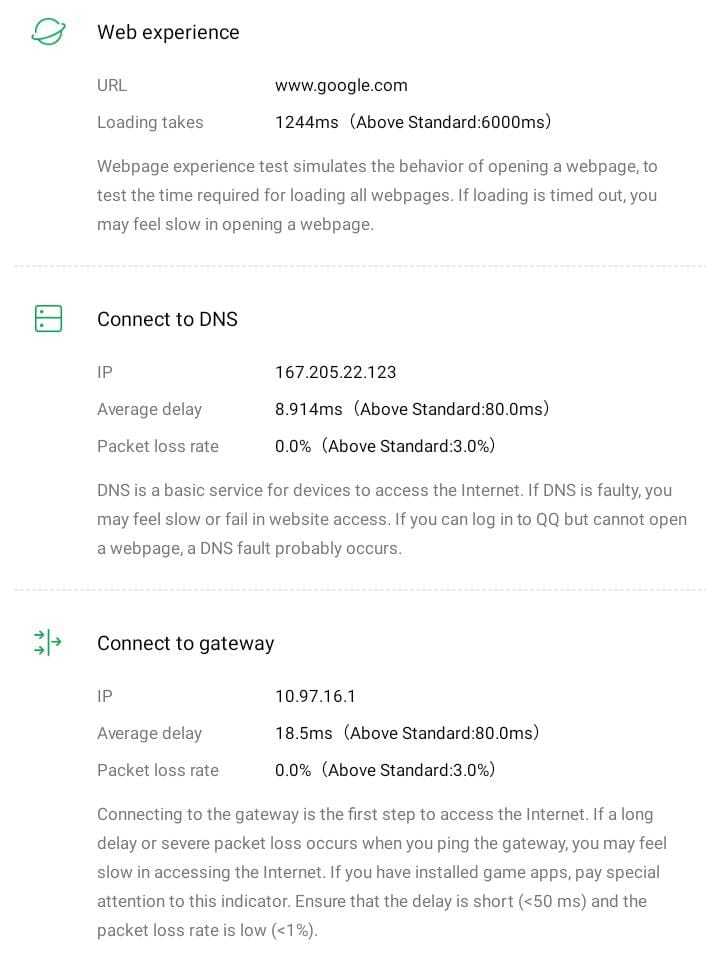Viewport: 720px width, 957px height.
Task: Click the Loading takes label
Action: (150, 122)
